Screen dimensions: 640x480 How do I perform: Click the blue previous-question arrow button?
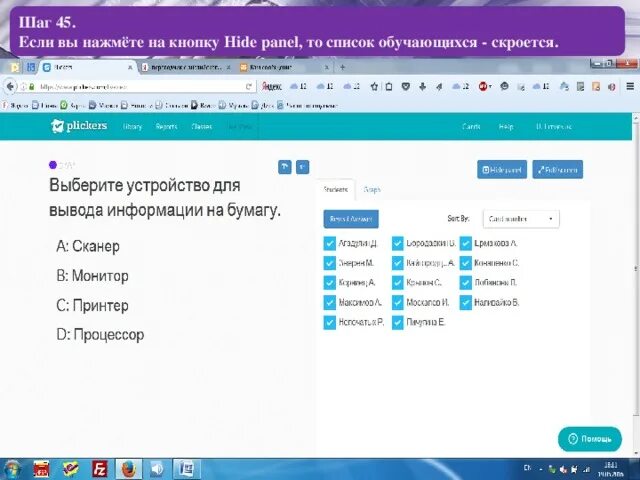(284, 167)
